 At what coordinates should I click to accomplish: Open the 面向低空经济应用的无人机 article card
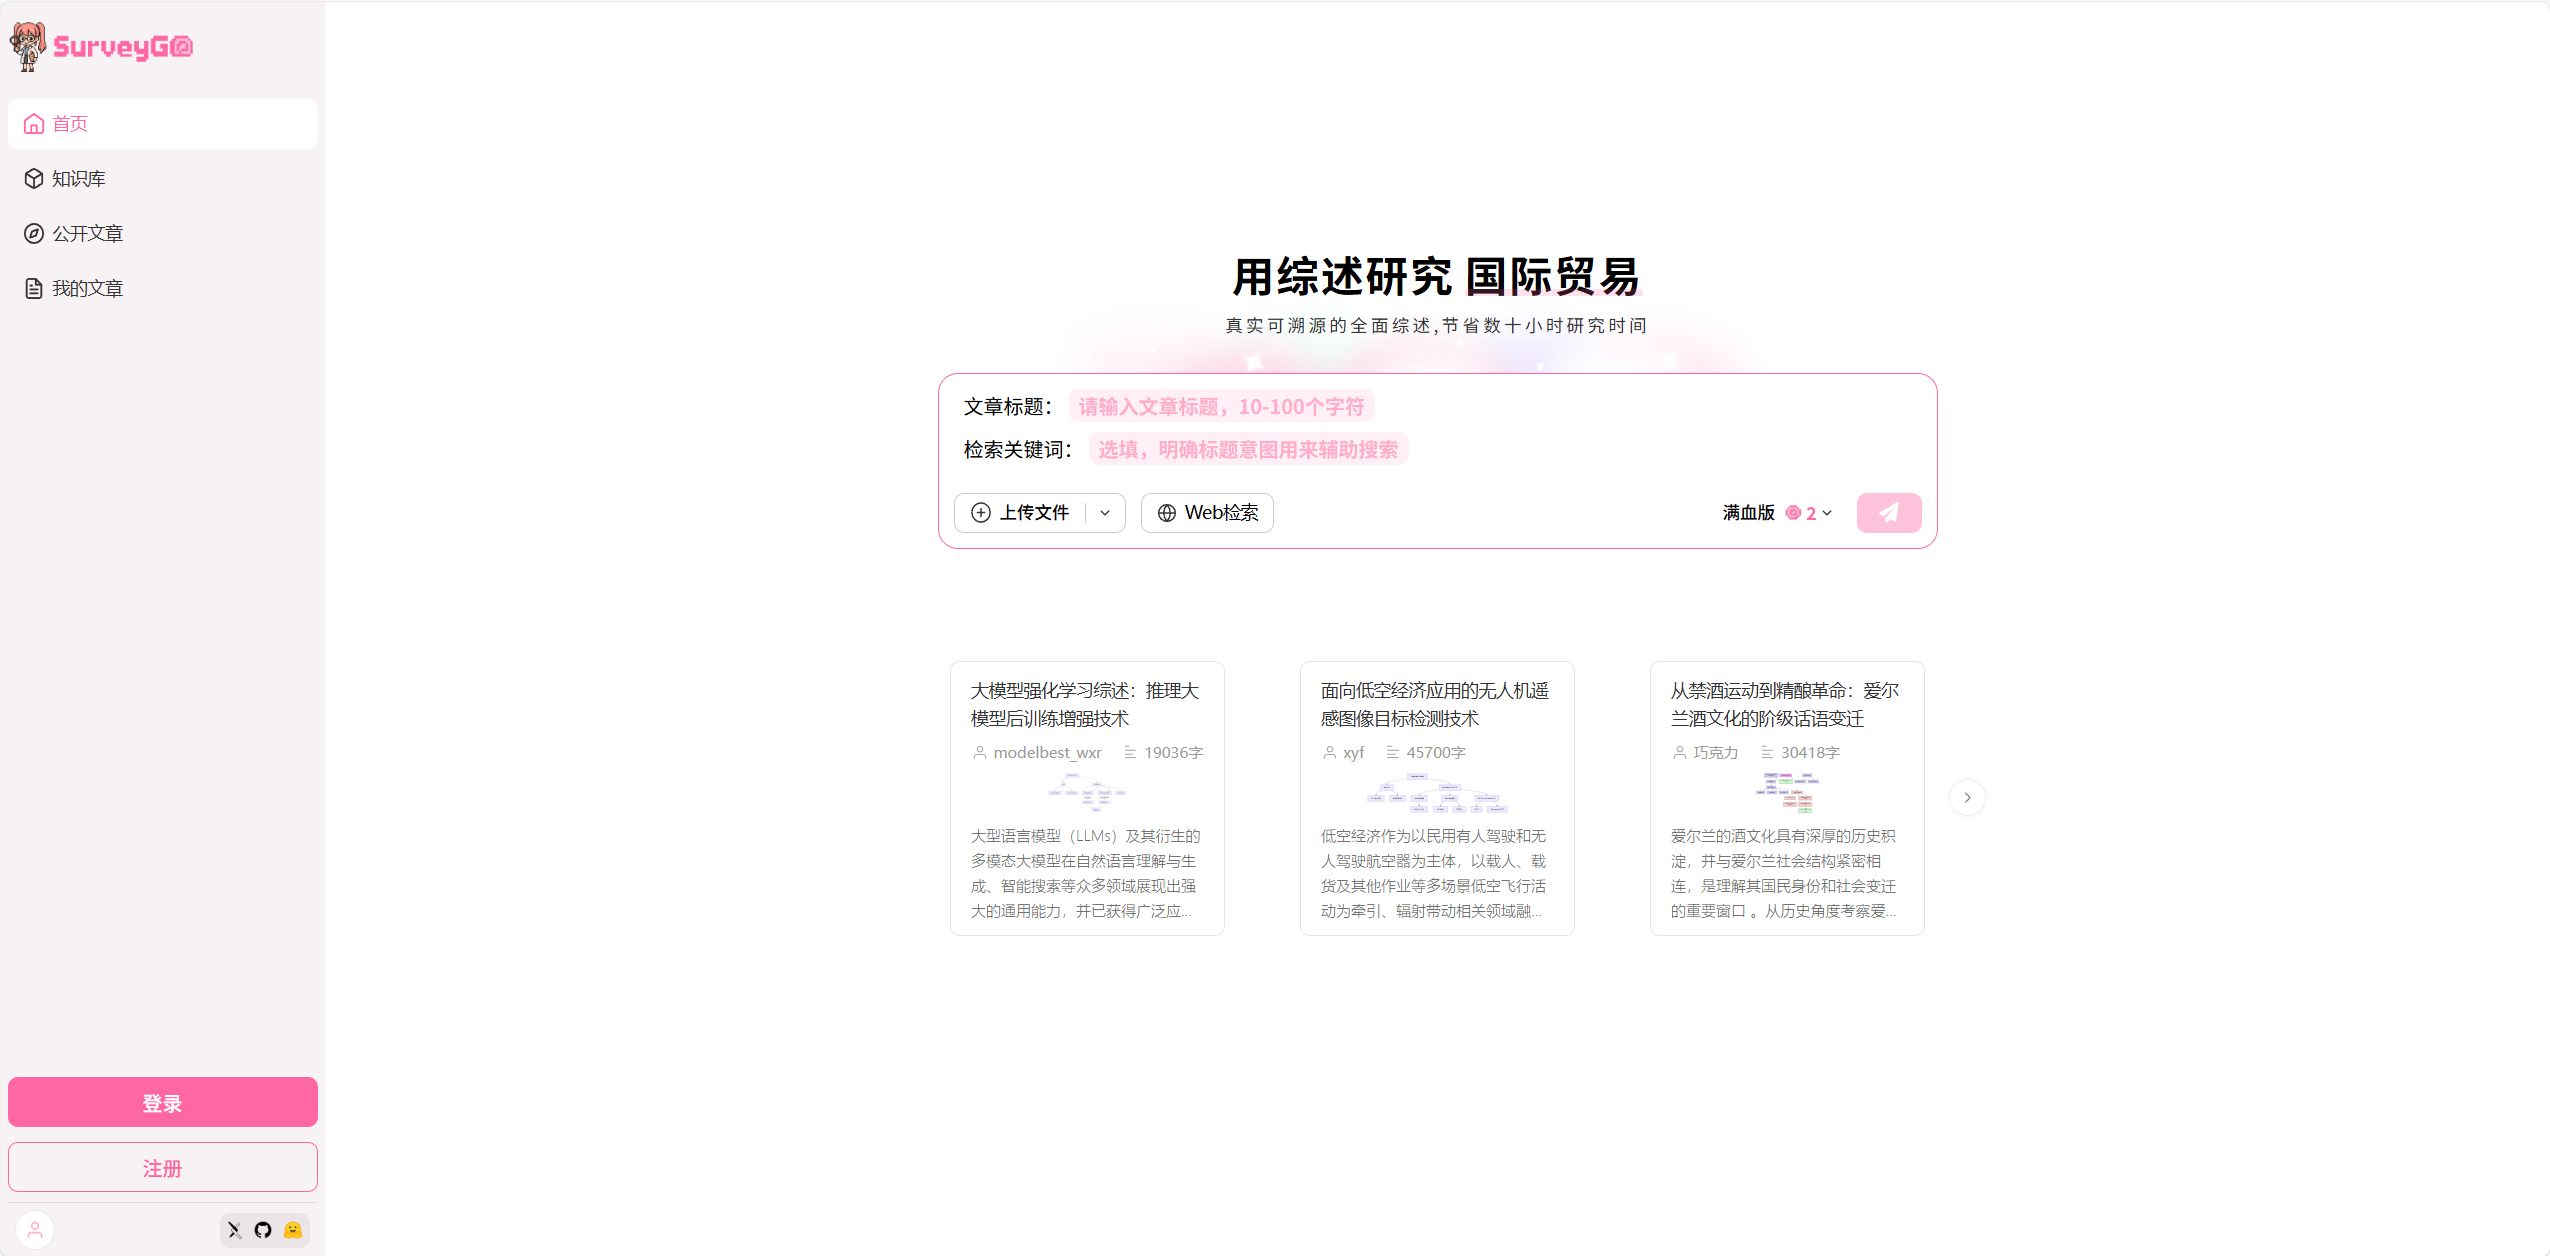point(1437,798)
